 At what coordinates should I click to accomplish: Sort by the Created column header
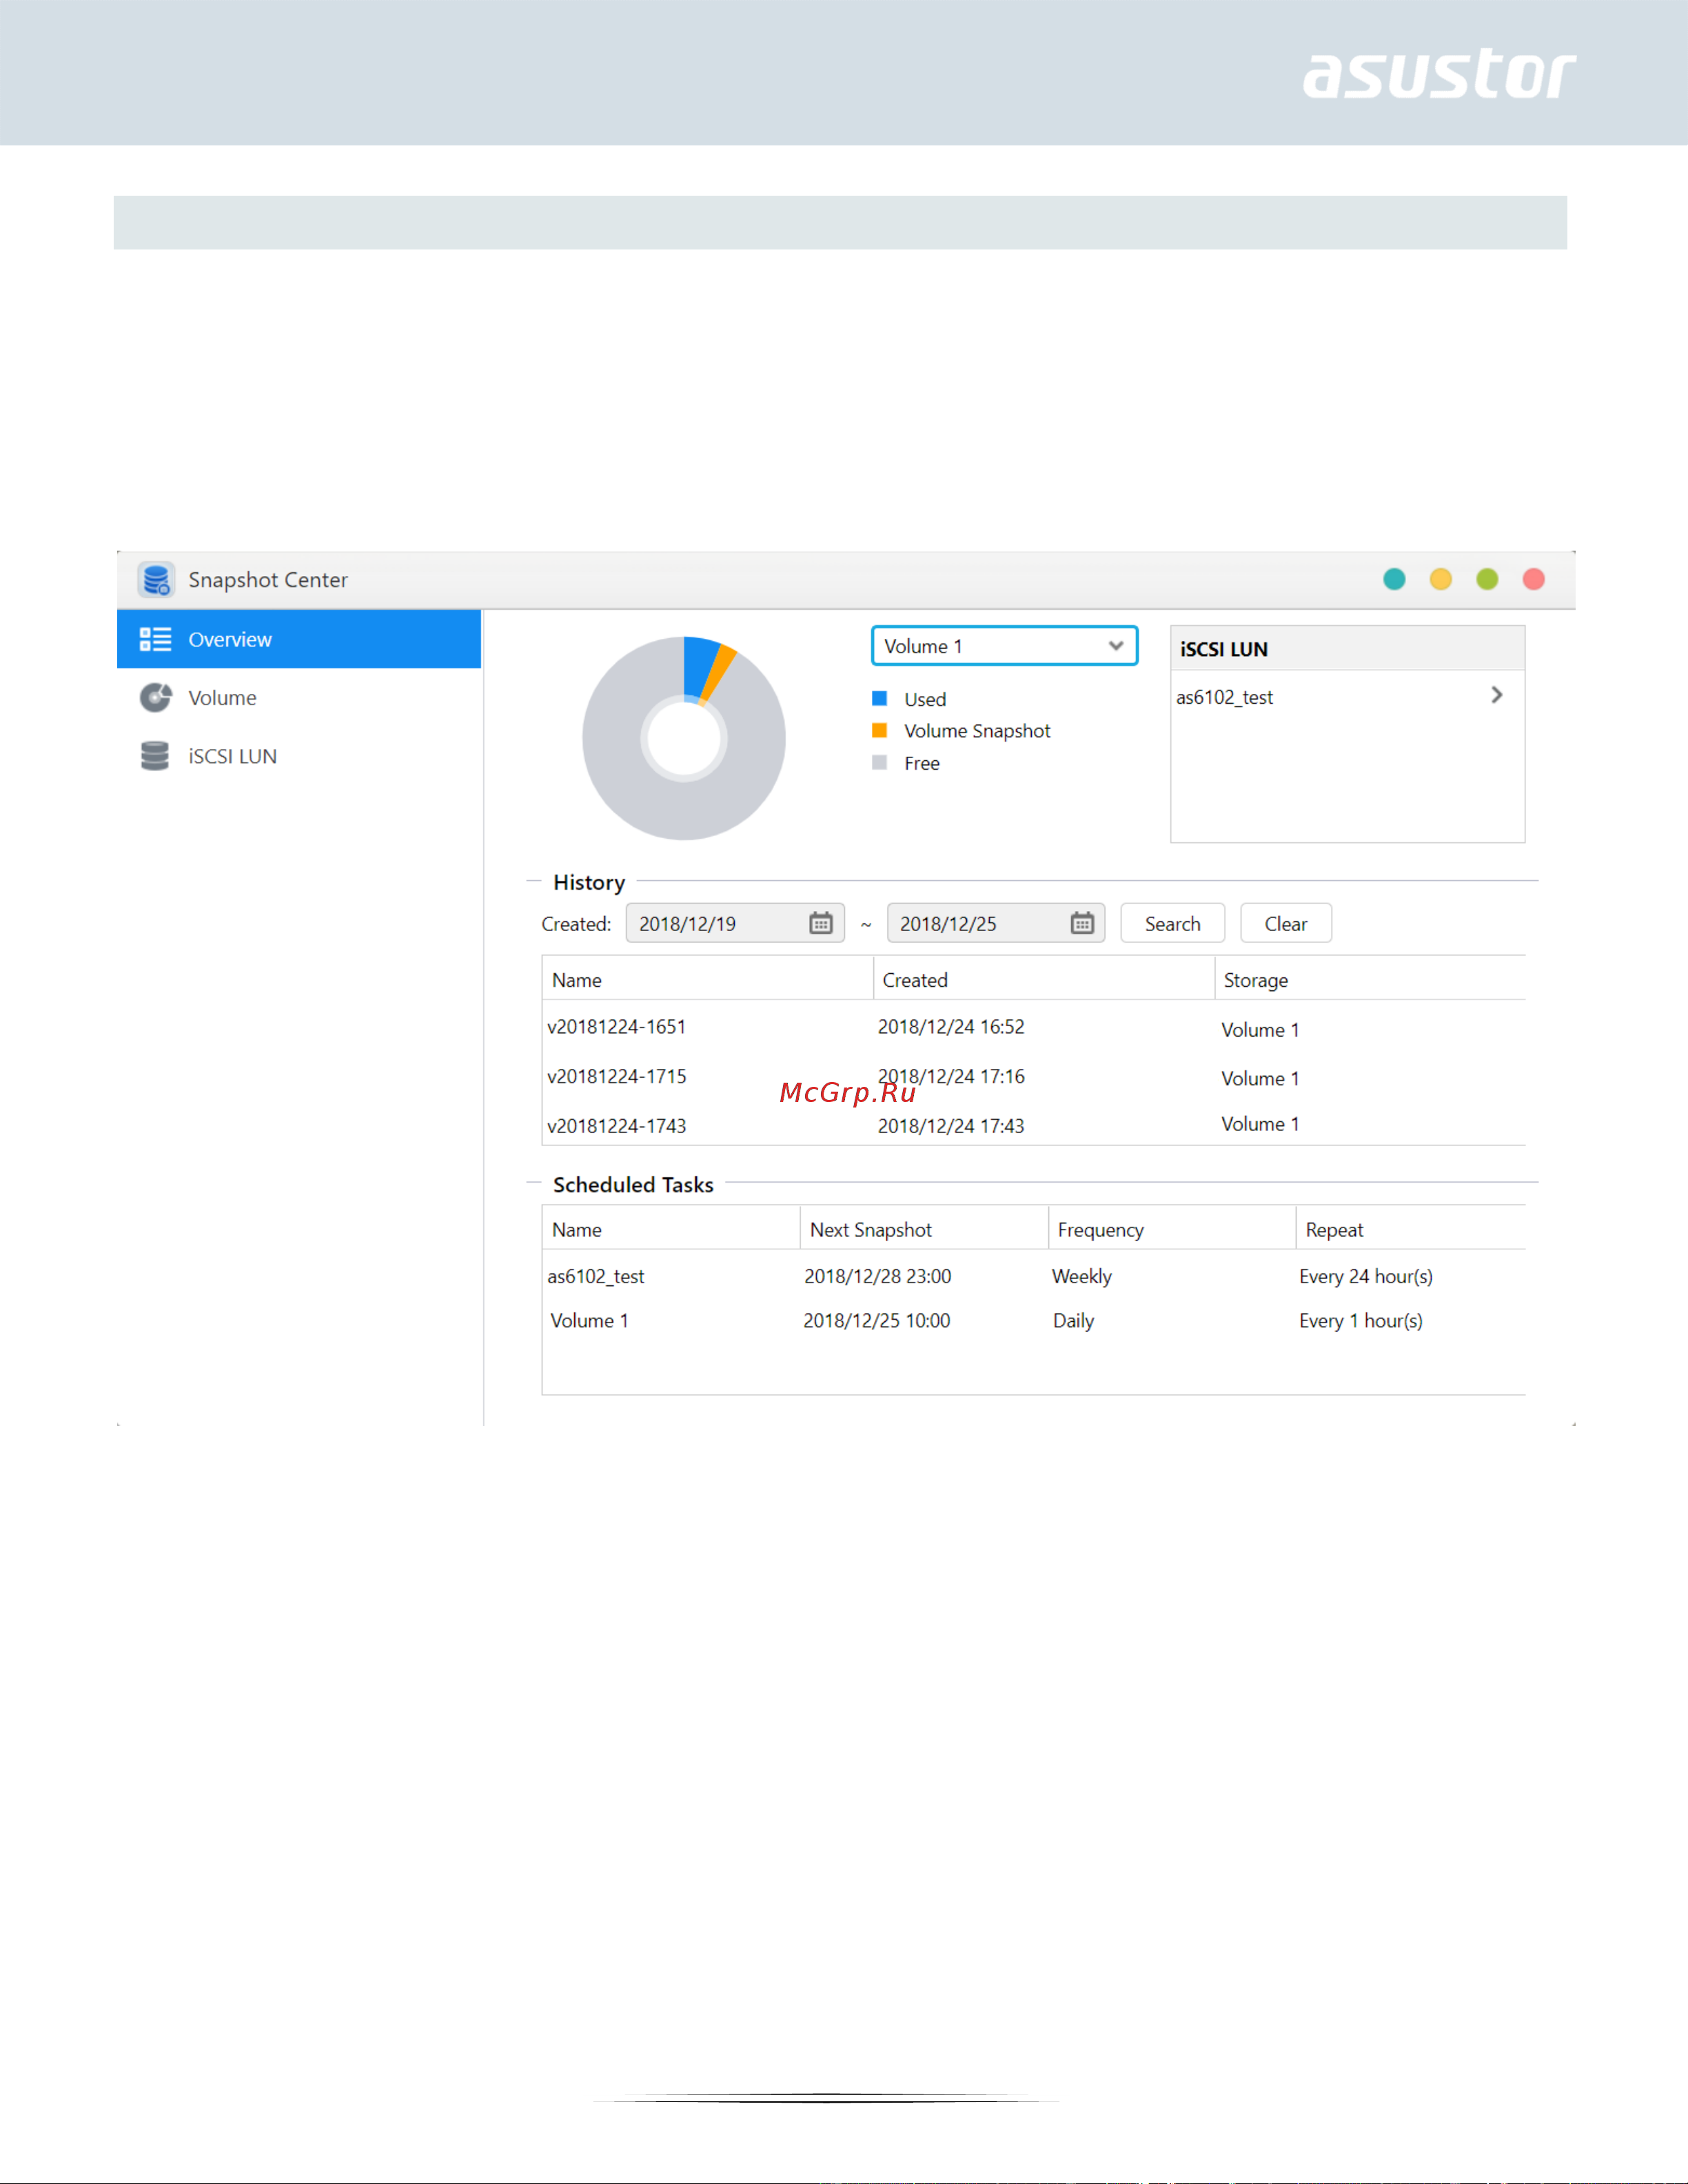point(1044,980)
